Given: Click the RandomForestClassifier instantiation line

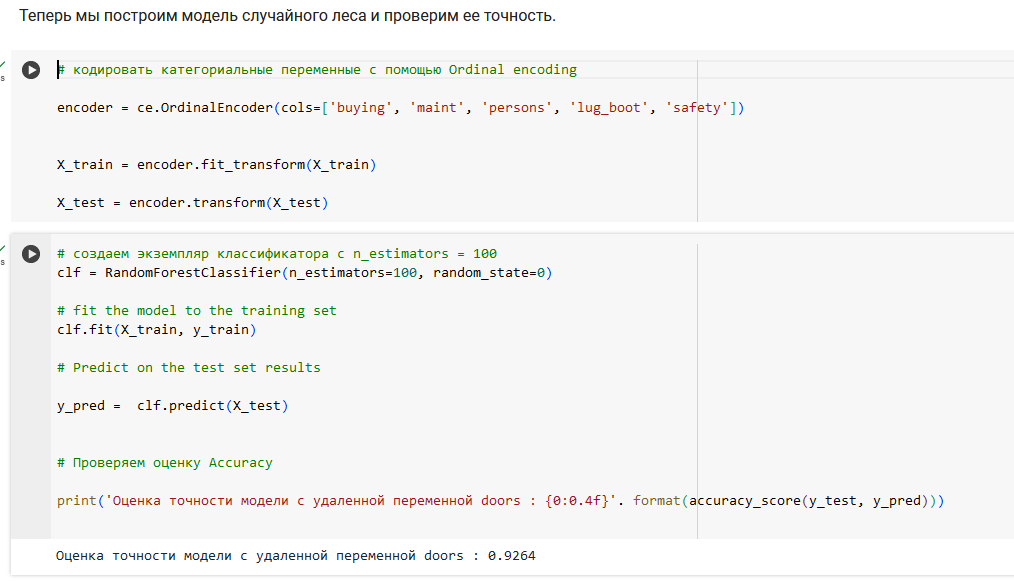Looking at the screenshot, I should point(304,273).
